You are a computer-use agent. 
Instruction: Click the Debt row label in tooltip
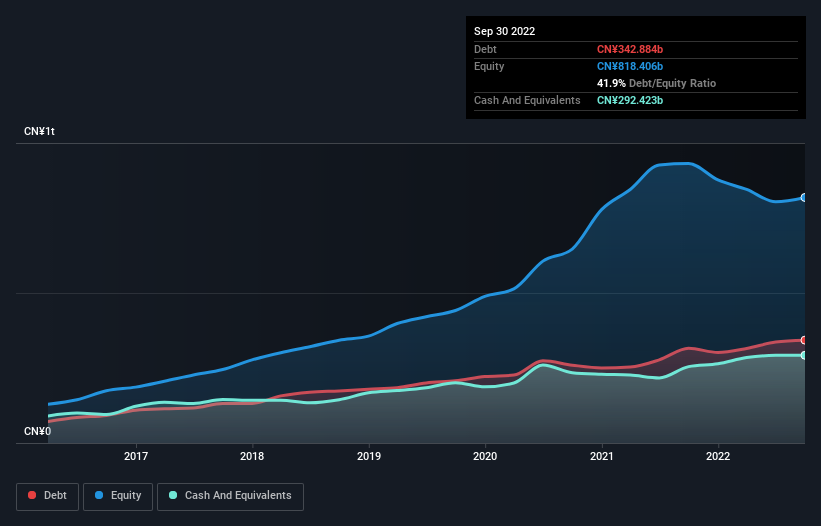tap(485, 49)
